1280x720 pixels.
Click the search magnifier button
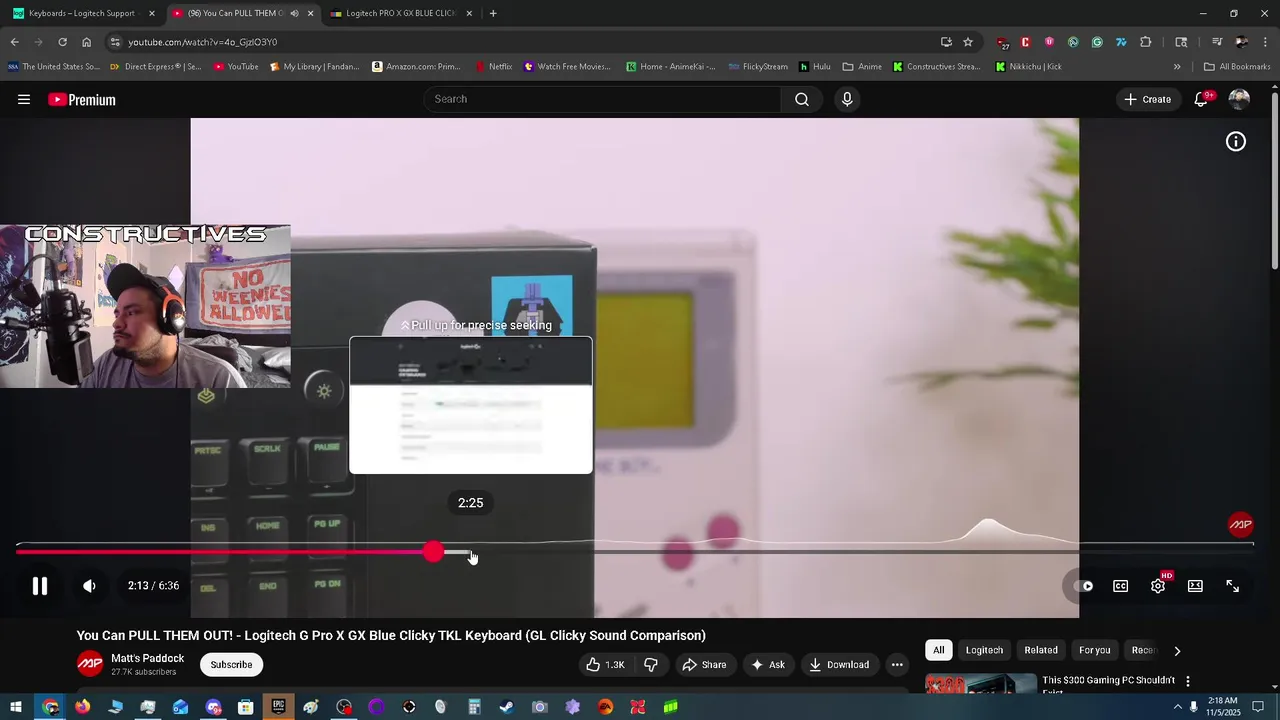(x=802, y=99)
